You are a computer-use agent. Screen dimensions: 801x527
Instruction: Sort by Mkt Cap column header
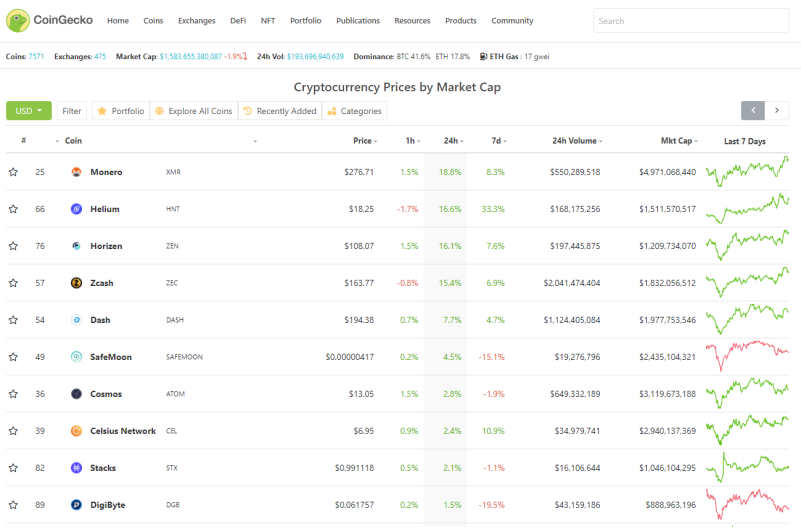tap(679, 141)
